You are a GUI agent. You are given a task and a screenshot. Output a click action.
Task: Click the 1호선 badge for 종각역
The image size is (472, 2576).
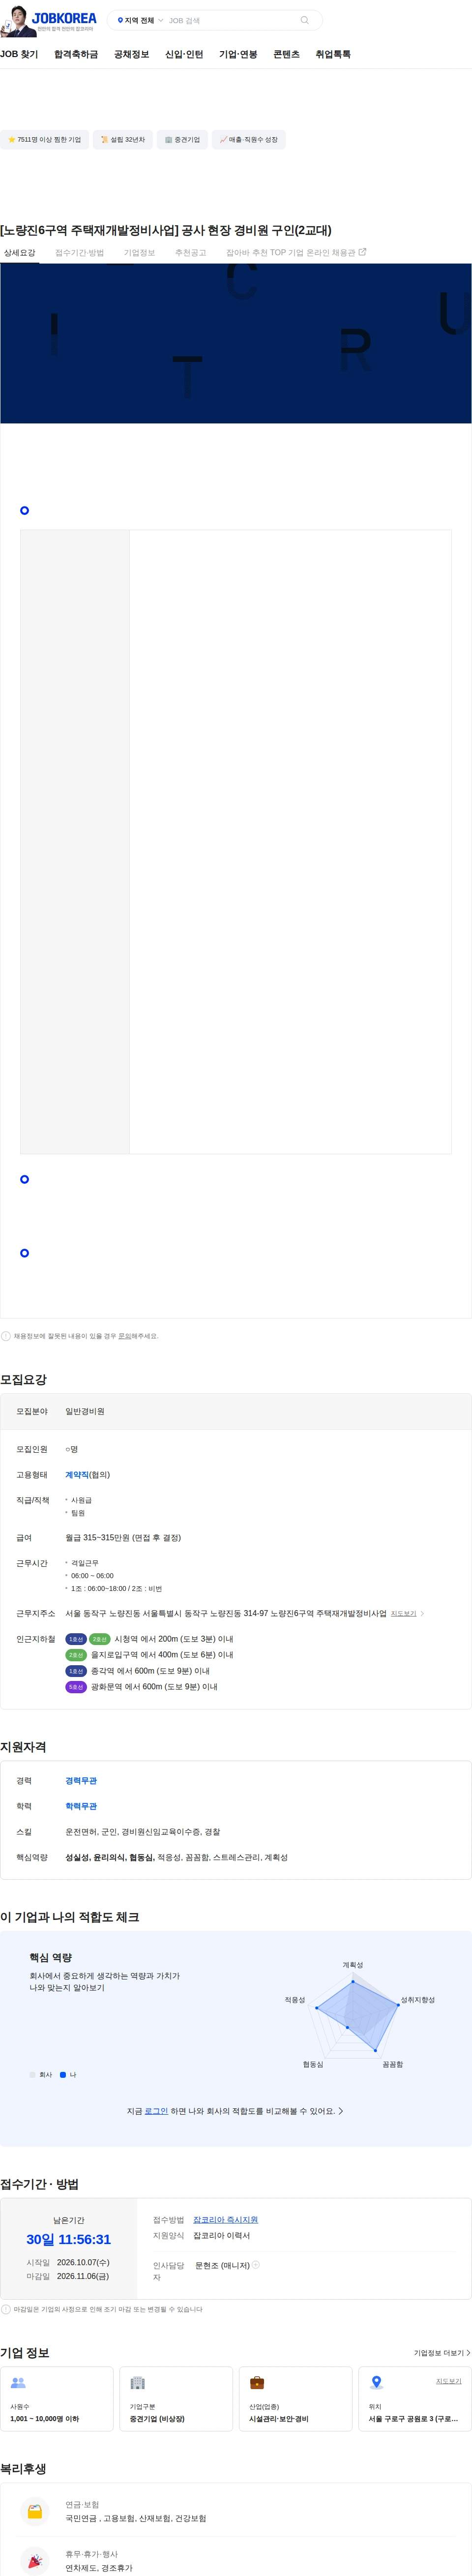coord(76,1671)
